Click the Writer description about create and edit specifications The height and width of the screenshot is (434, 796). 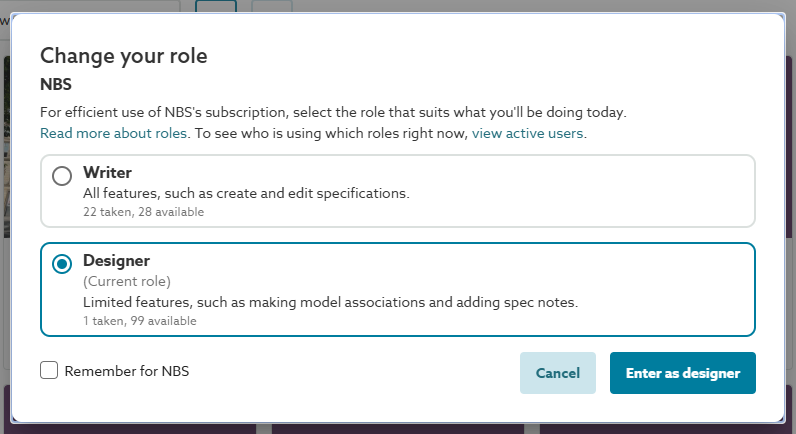point(246,193)
